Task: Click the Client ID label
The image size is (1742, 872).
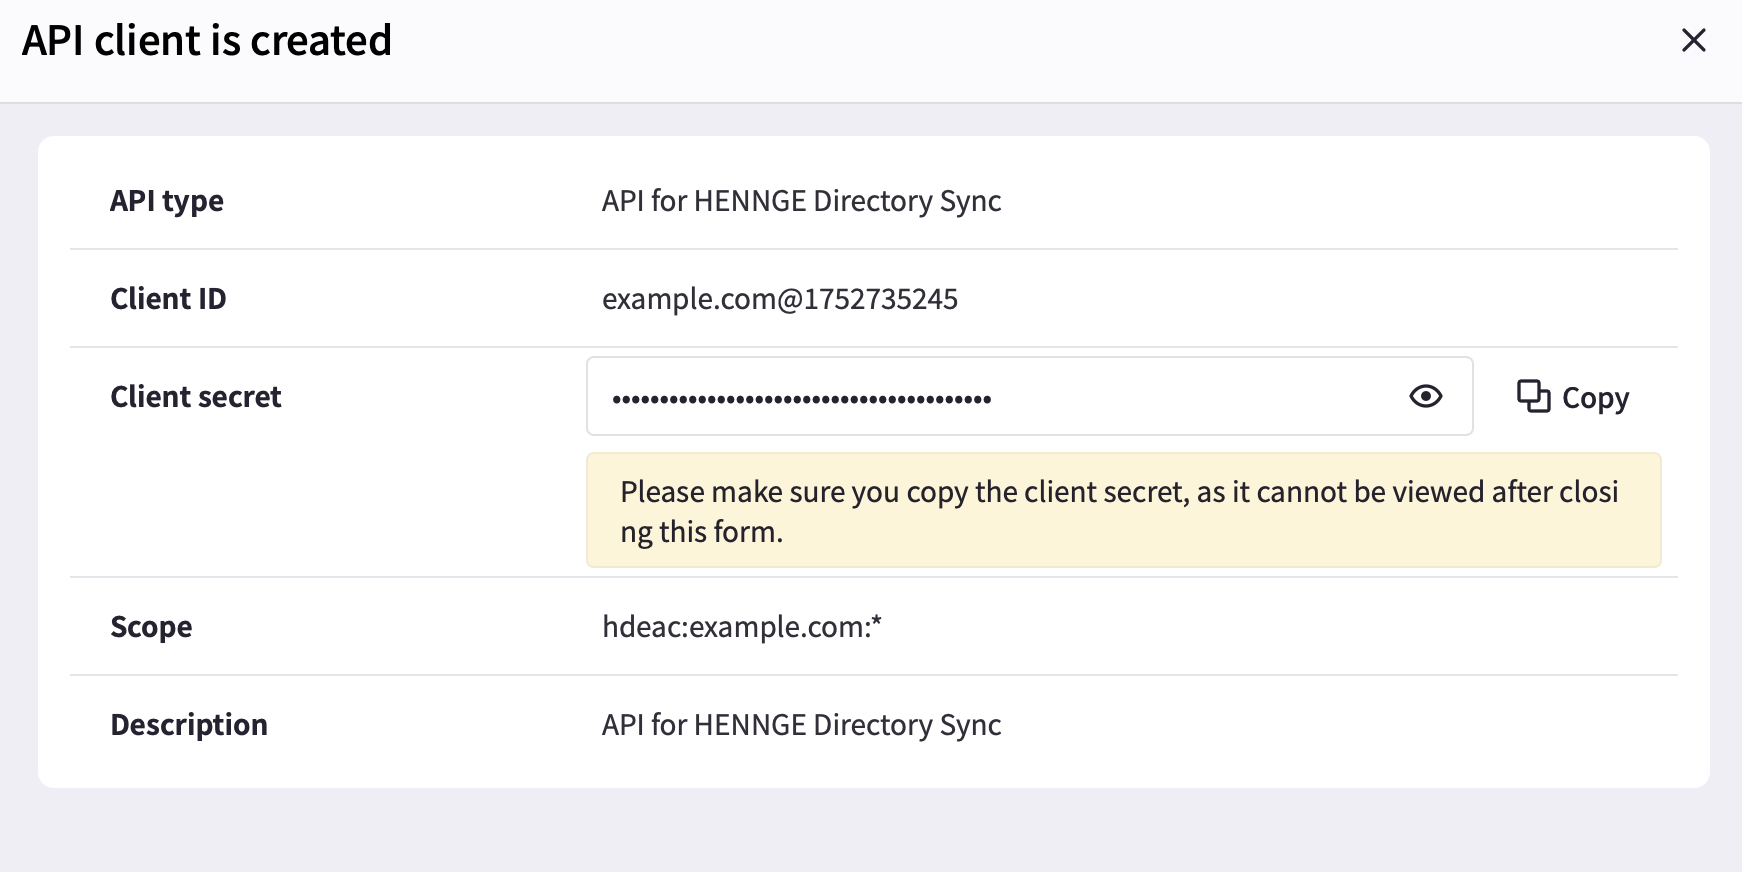Action: pos(168,299)
